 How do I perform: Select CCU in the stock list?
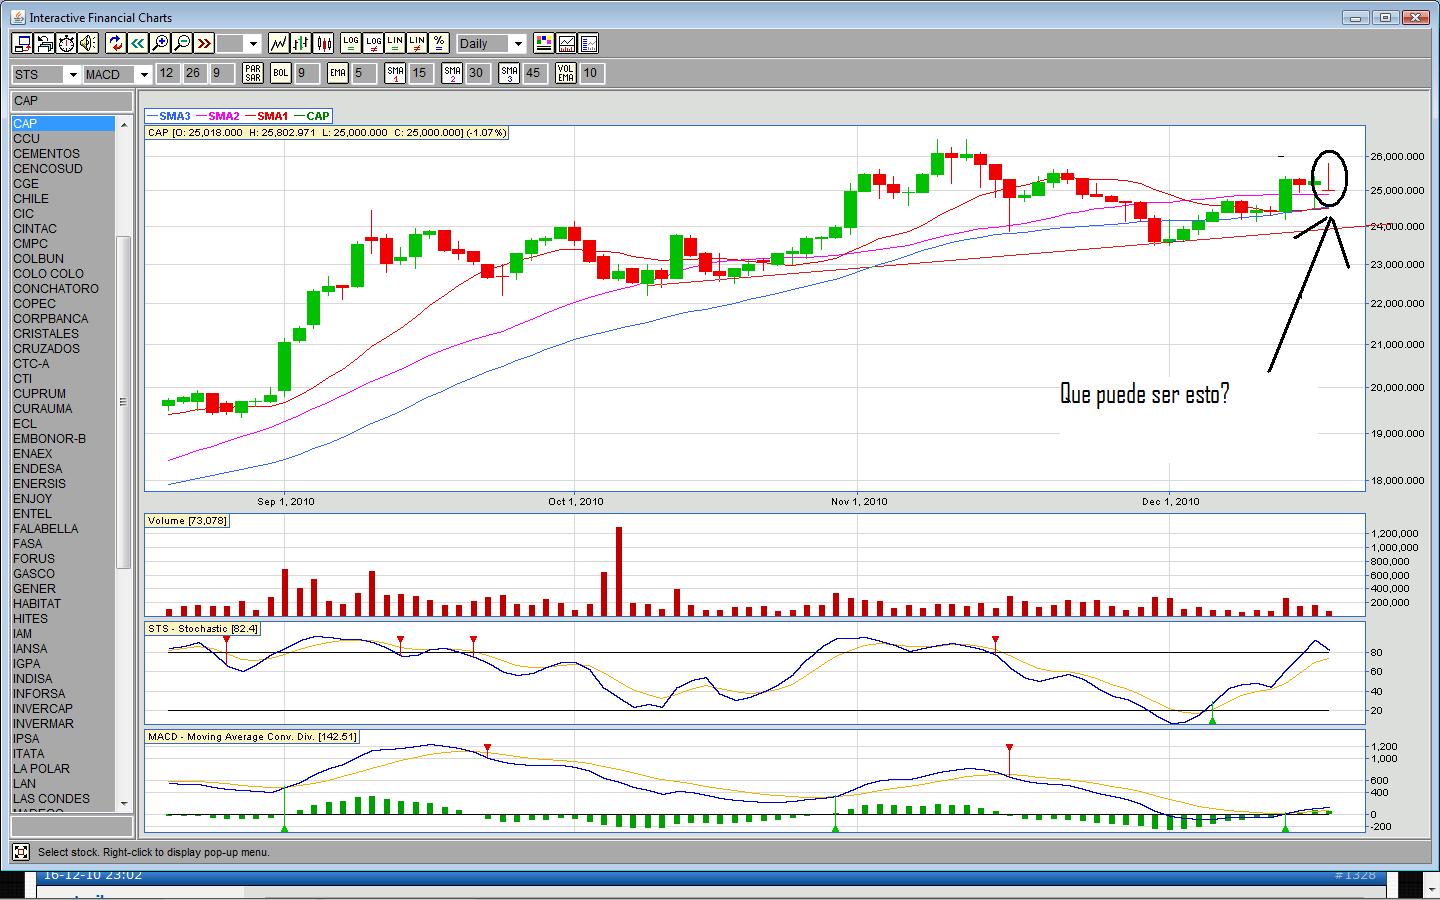[63, 139]
